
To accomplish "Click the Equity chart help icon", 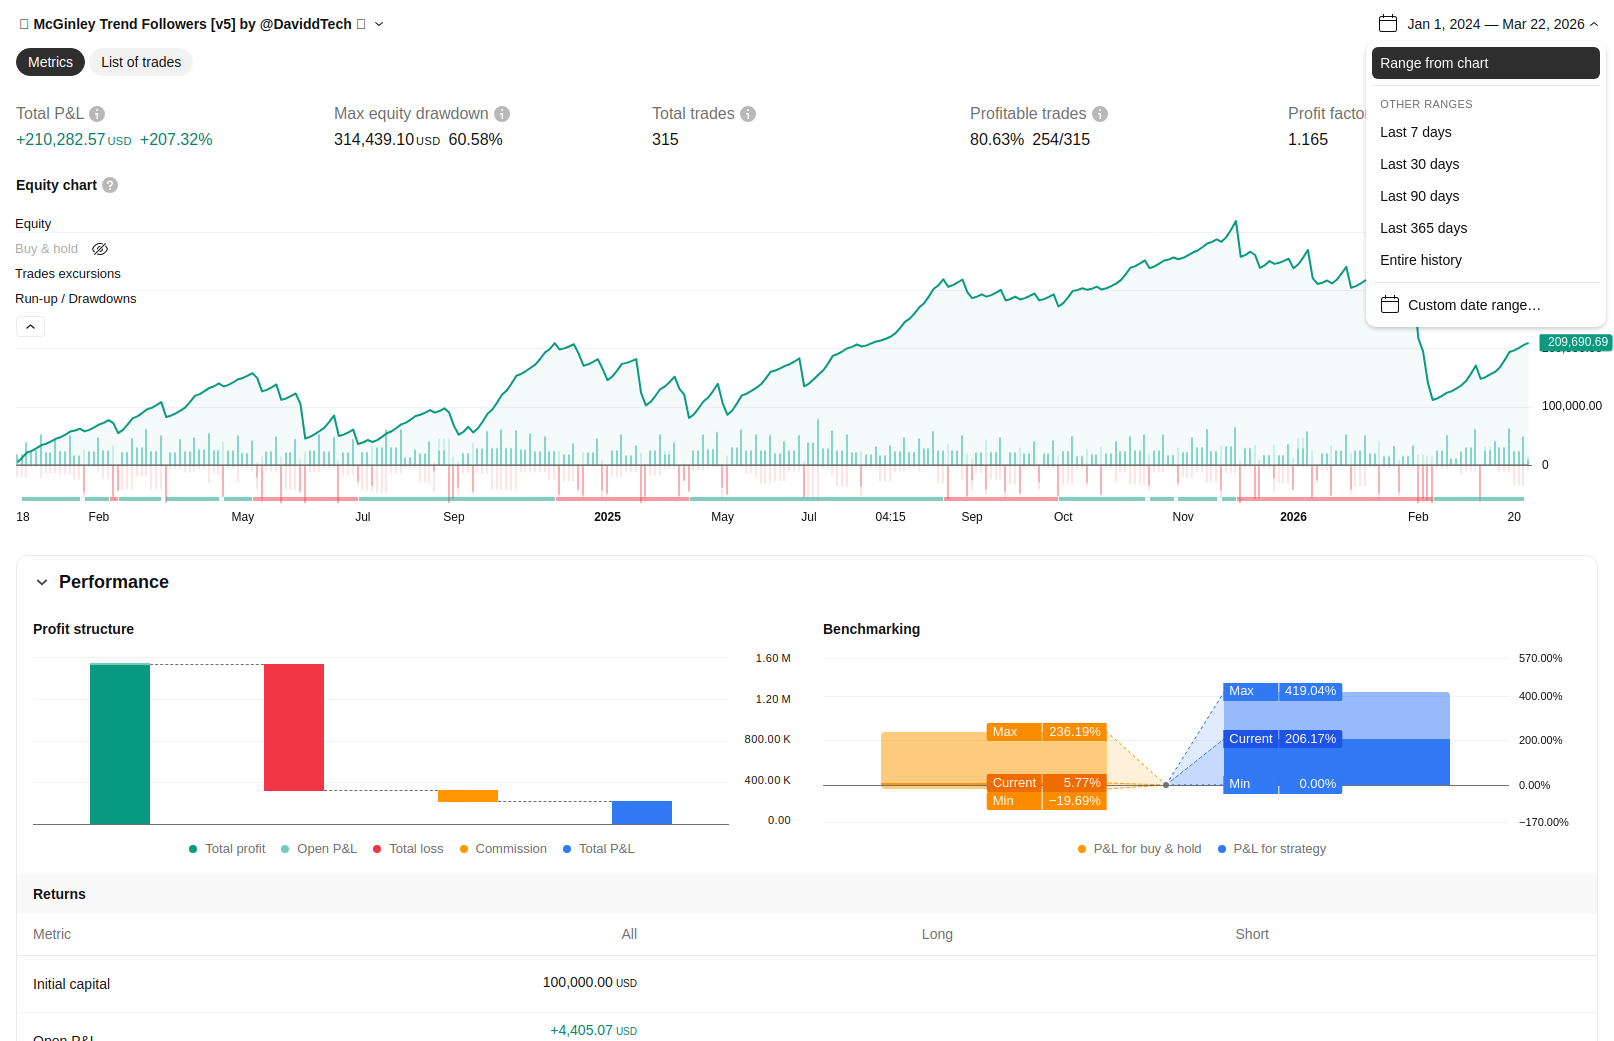I will pos(110,185).
